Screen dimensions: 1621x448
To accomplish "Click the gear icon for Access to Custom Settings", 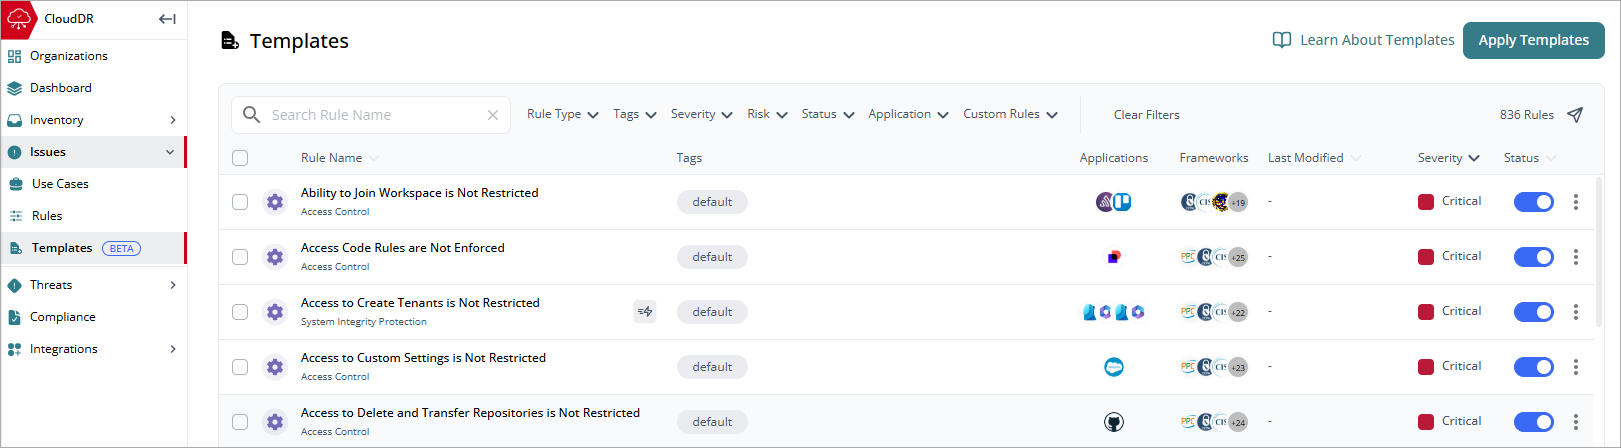I will pos(275,367).
